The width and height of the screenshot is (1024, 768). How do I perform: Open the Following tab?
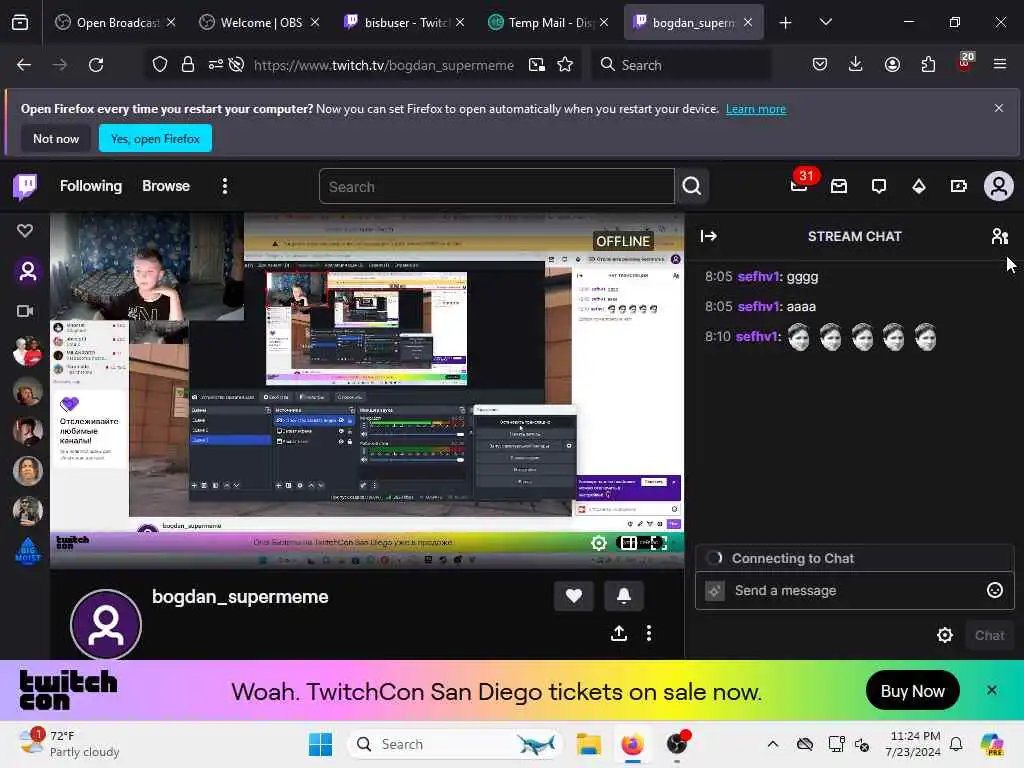(x=91, y=186)
